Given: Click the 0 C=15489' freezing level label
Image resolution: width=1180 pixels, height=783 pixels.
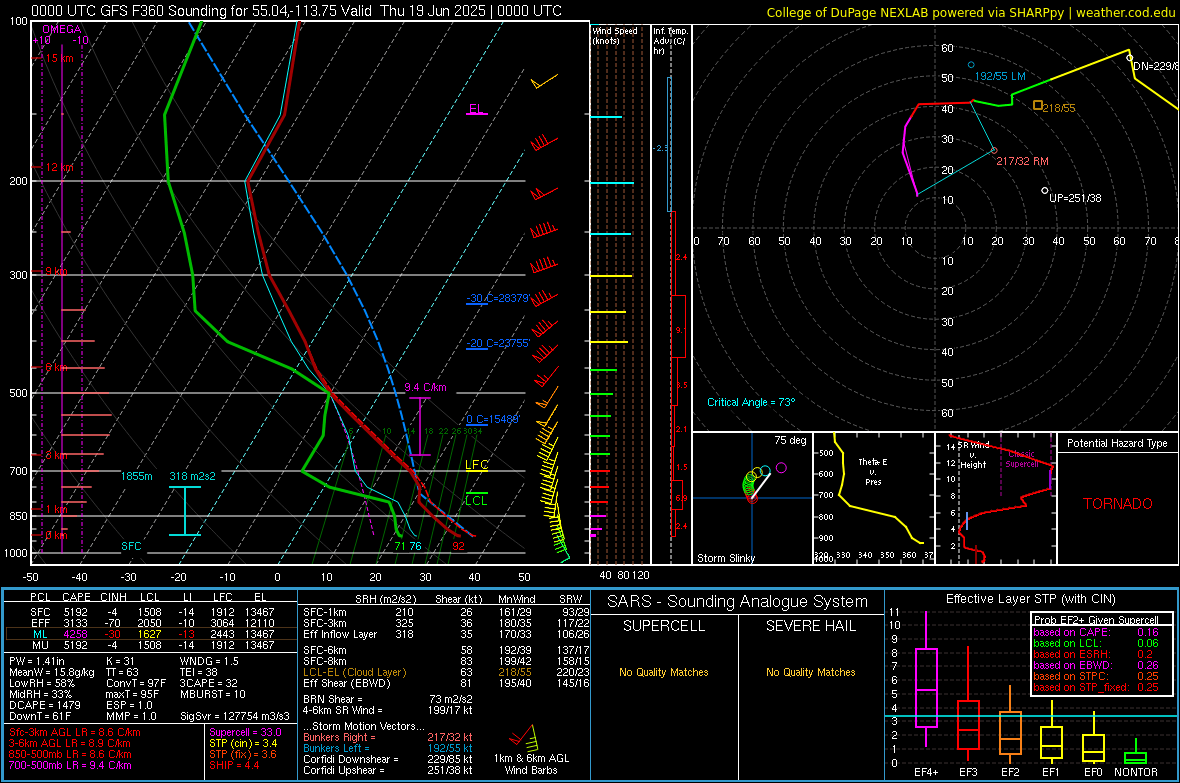Looking at the screenshot, I should tap(493, 419).
